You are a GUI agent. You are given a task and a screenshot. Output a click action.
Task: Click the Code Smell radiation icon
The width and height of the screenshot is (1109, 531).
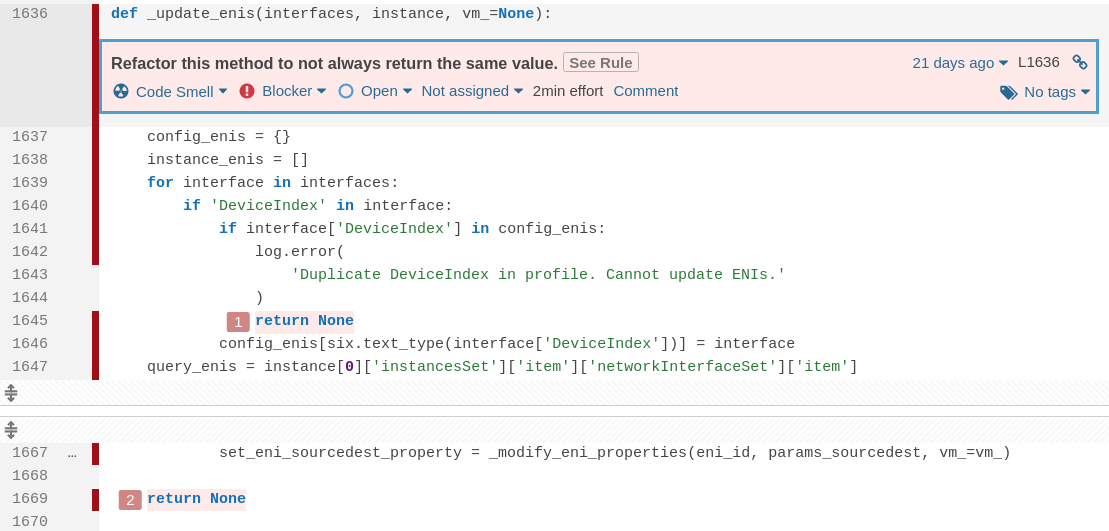(121, 91)
